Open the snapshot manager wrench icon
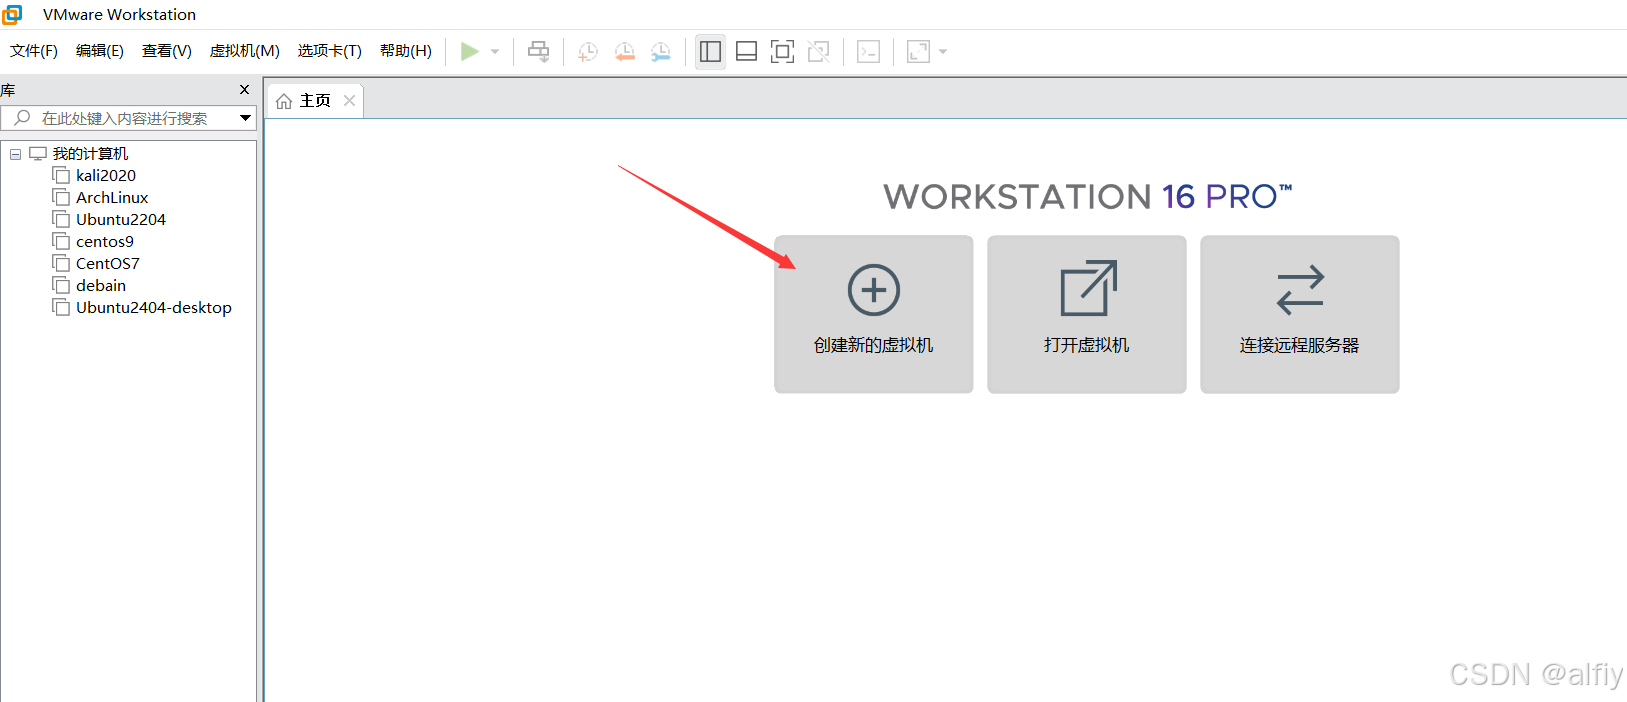Viewport: 1627px width, 702px height. tap(661, 51)
